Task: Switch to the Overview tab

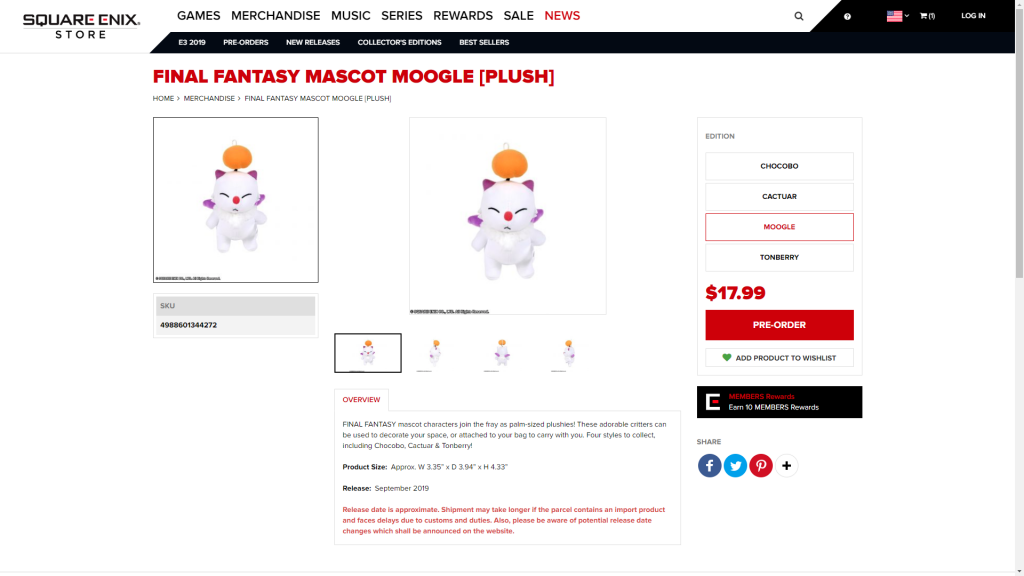Action: tap(361, 400)
